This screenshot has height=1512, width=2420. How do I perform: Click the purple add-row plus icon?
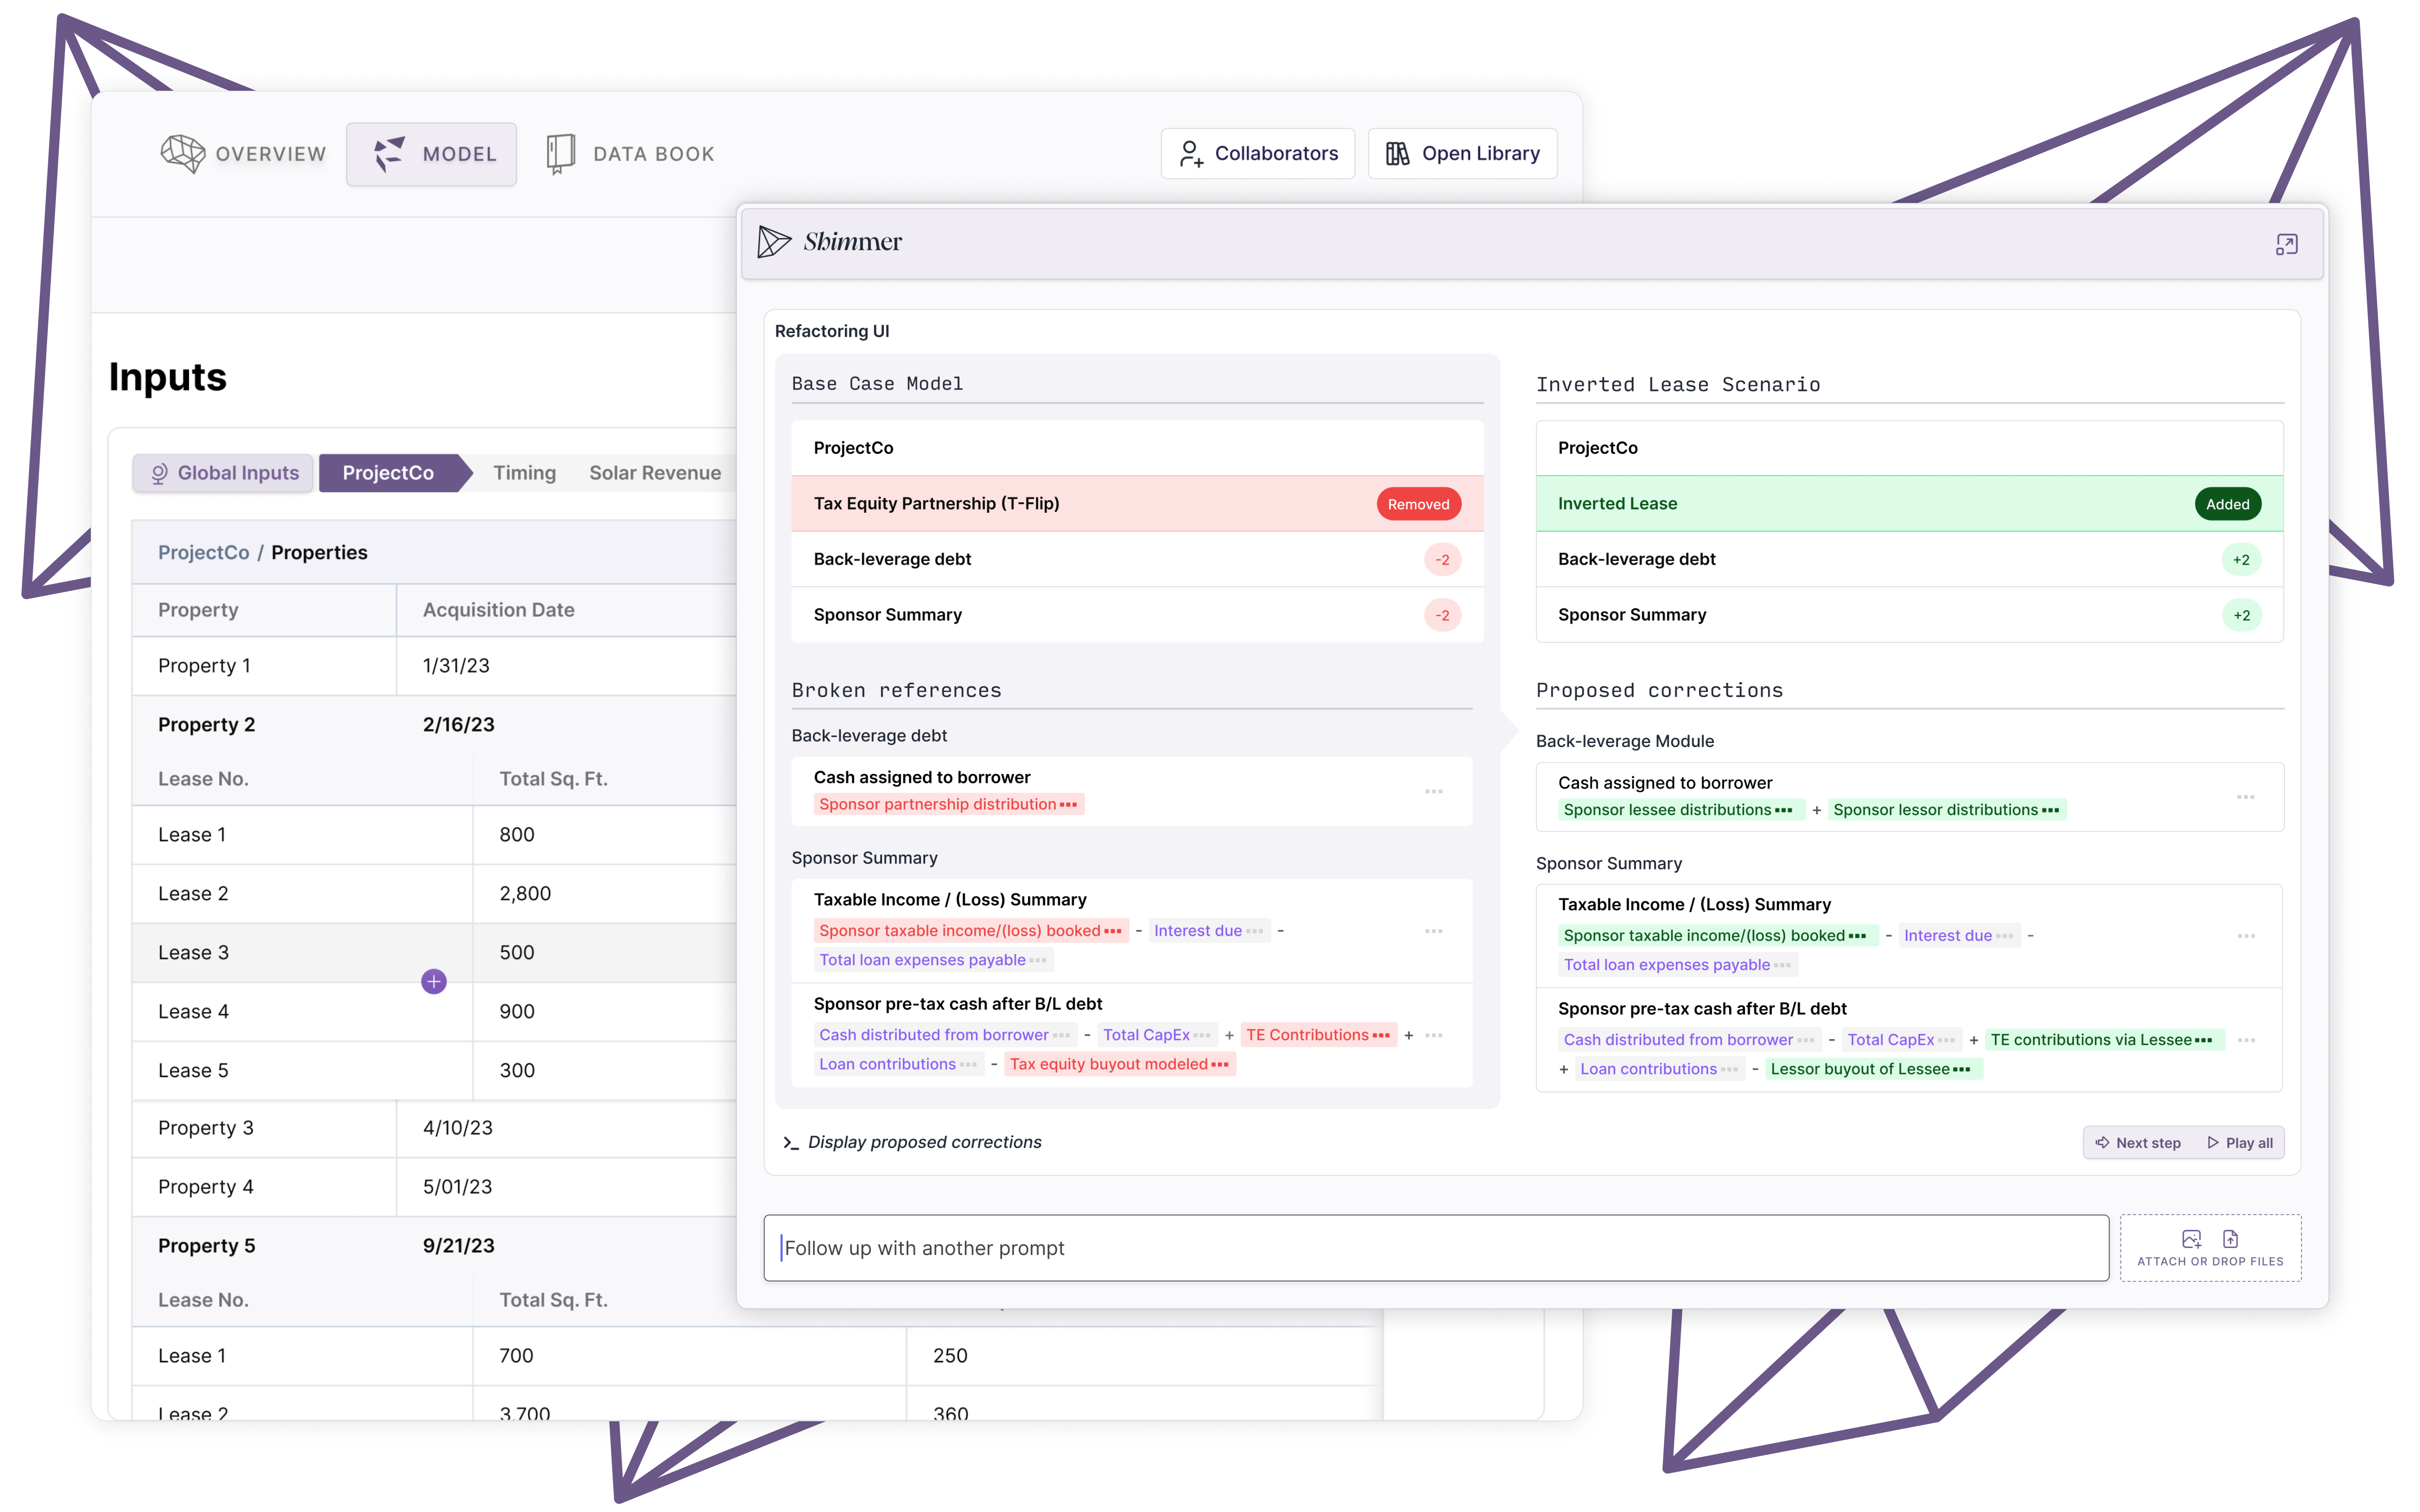click(434, 982)
